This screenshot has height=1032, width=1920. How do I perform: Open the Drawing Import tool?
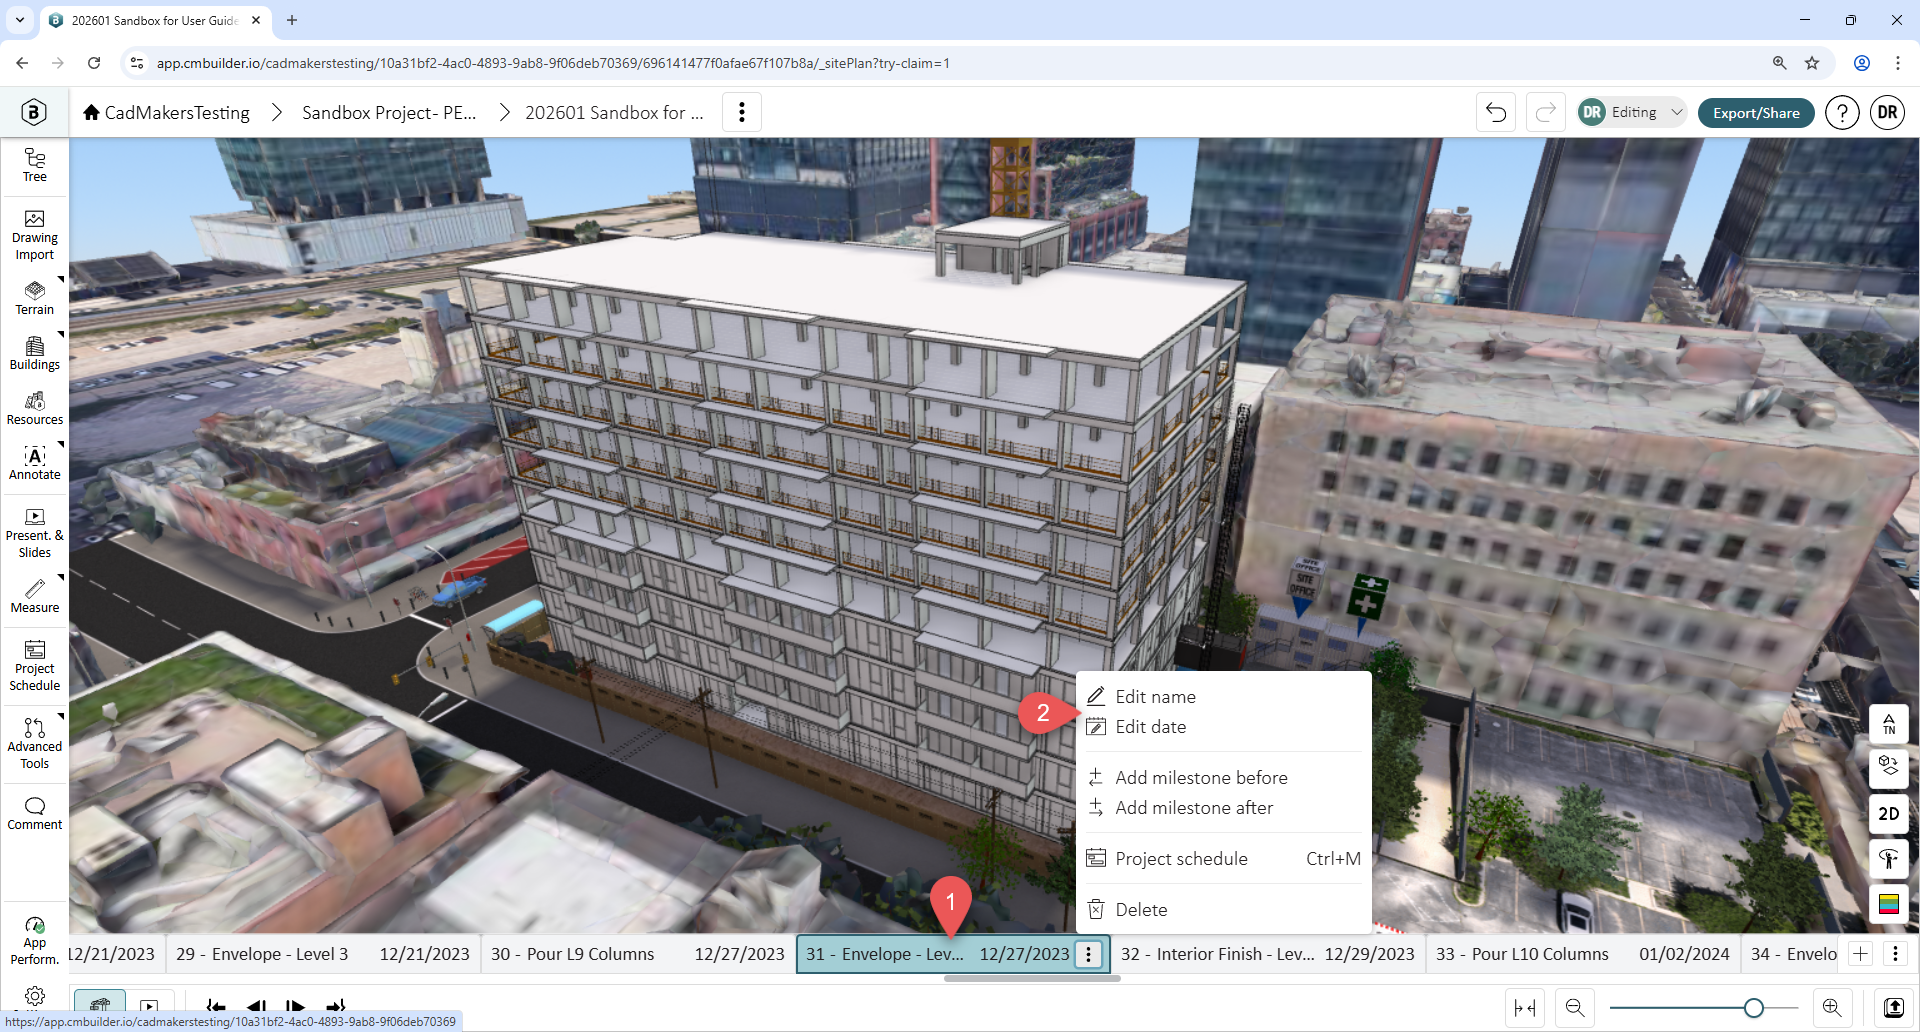coord(35,236)
